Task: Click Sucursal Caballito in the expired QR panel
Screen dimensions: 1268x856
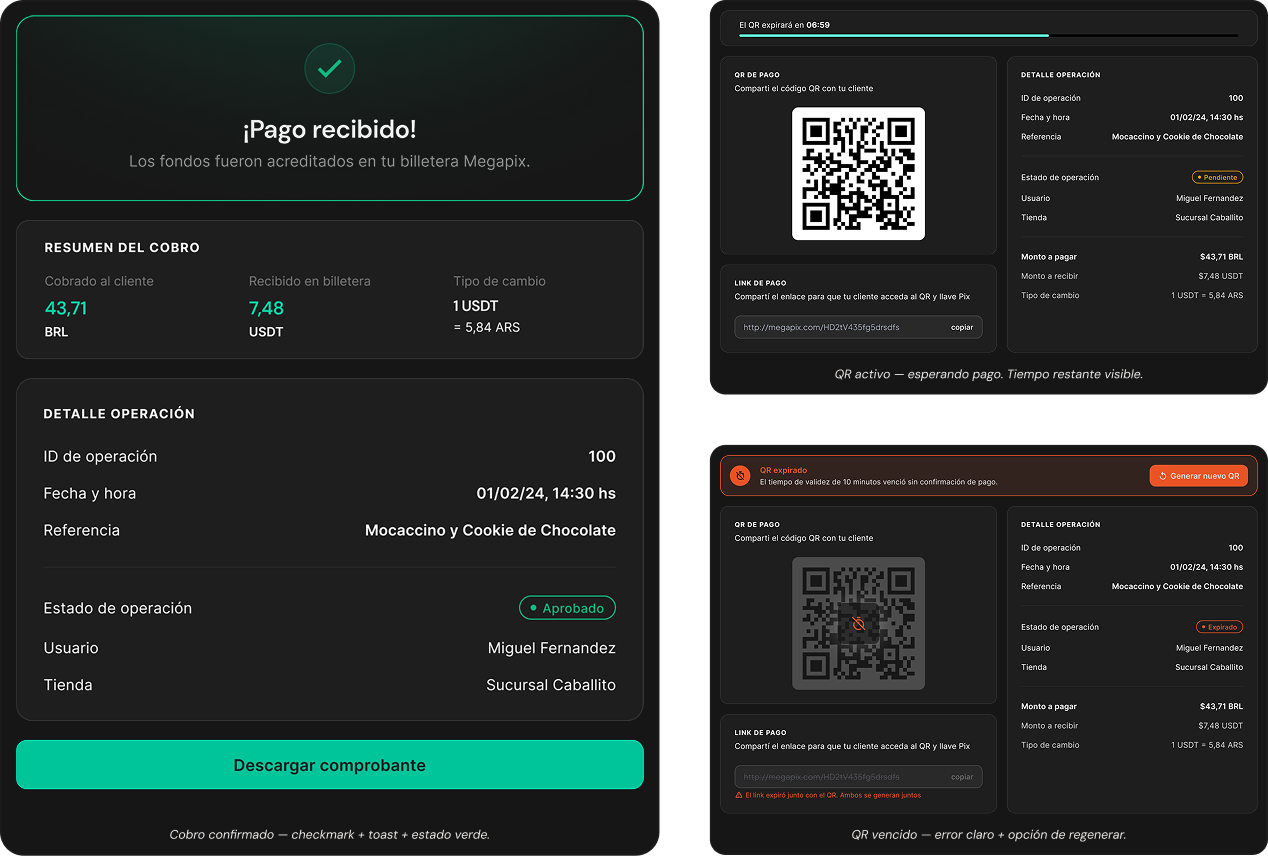Action: click(x=1209, y=667)
